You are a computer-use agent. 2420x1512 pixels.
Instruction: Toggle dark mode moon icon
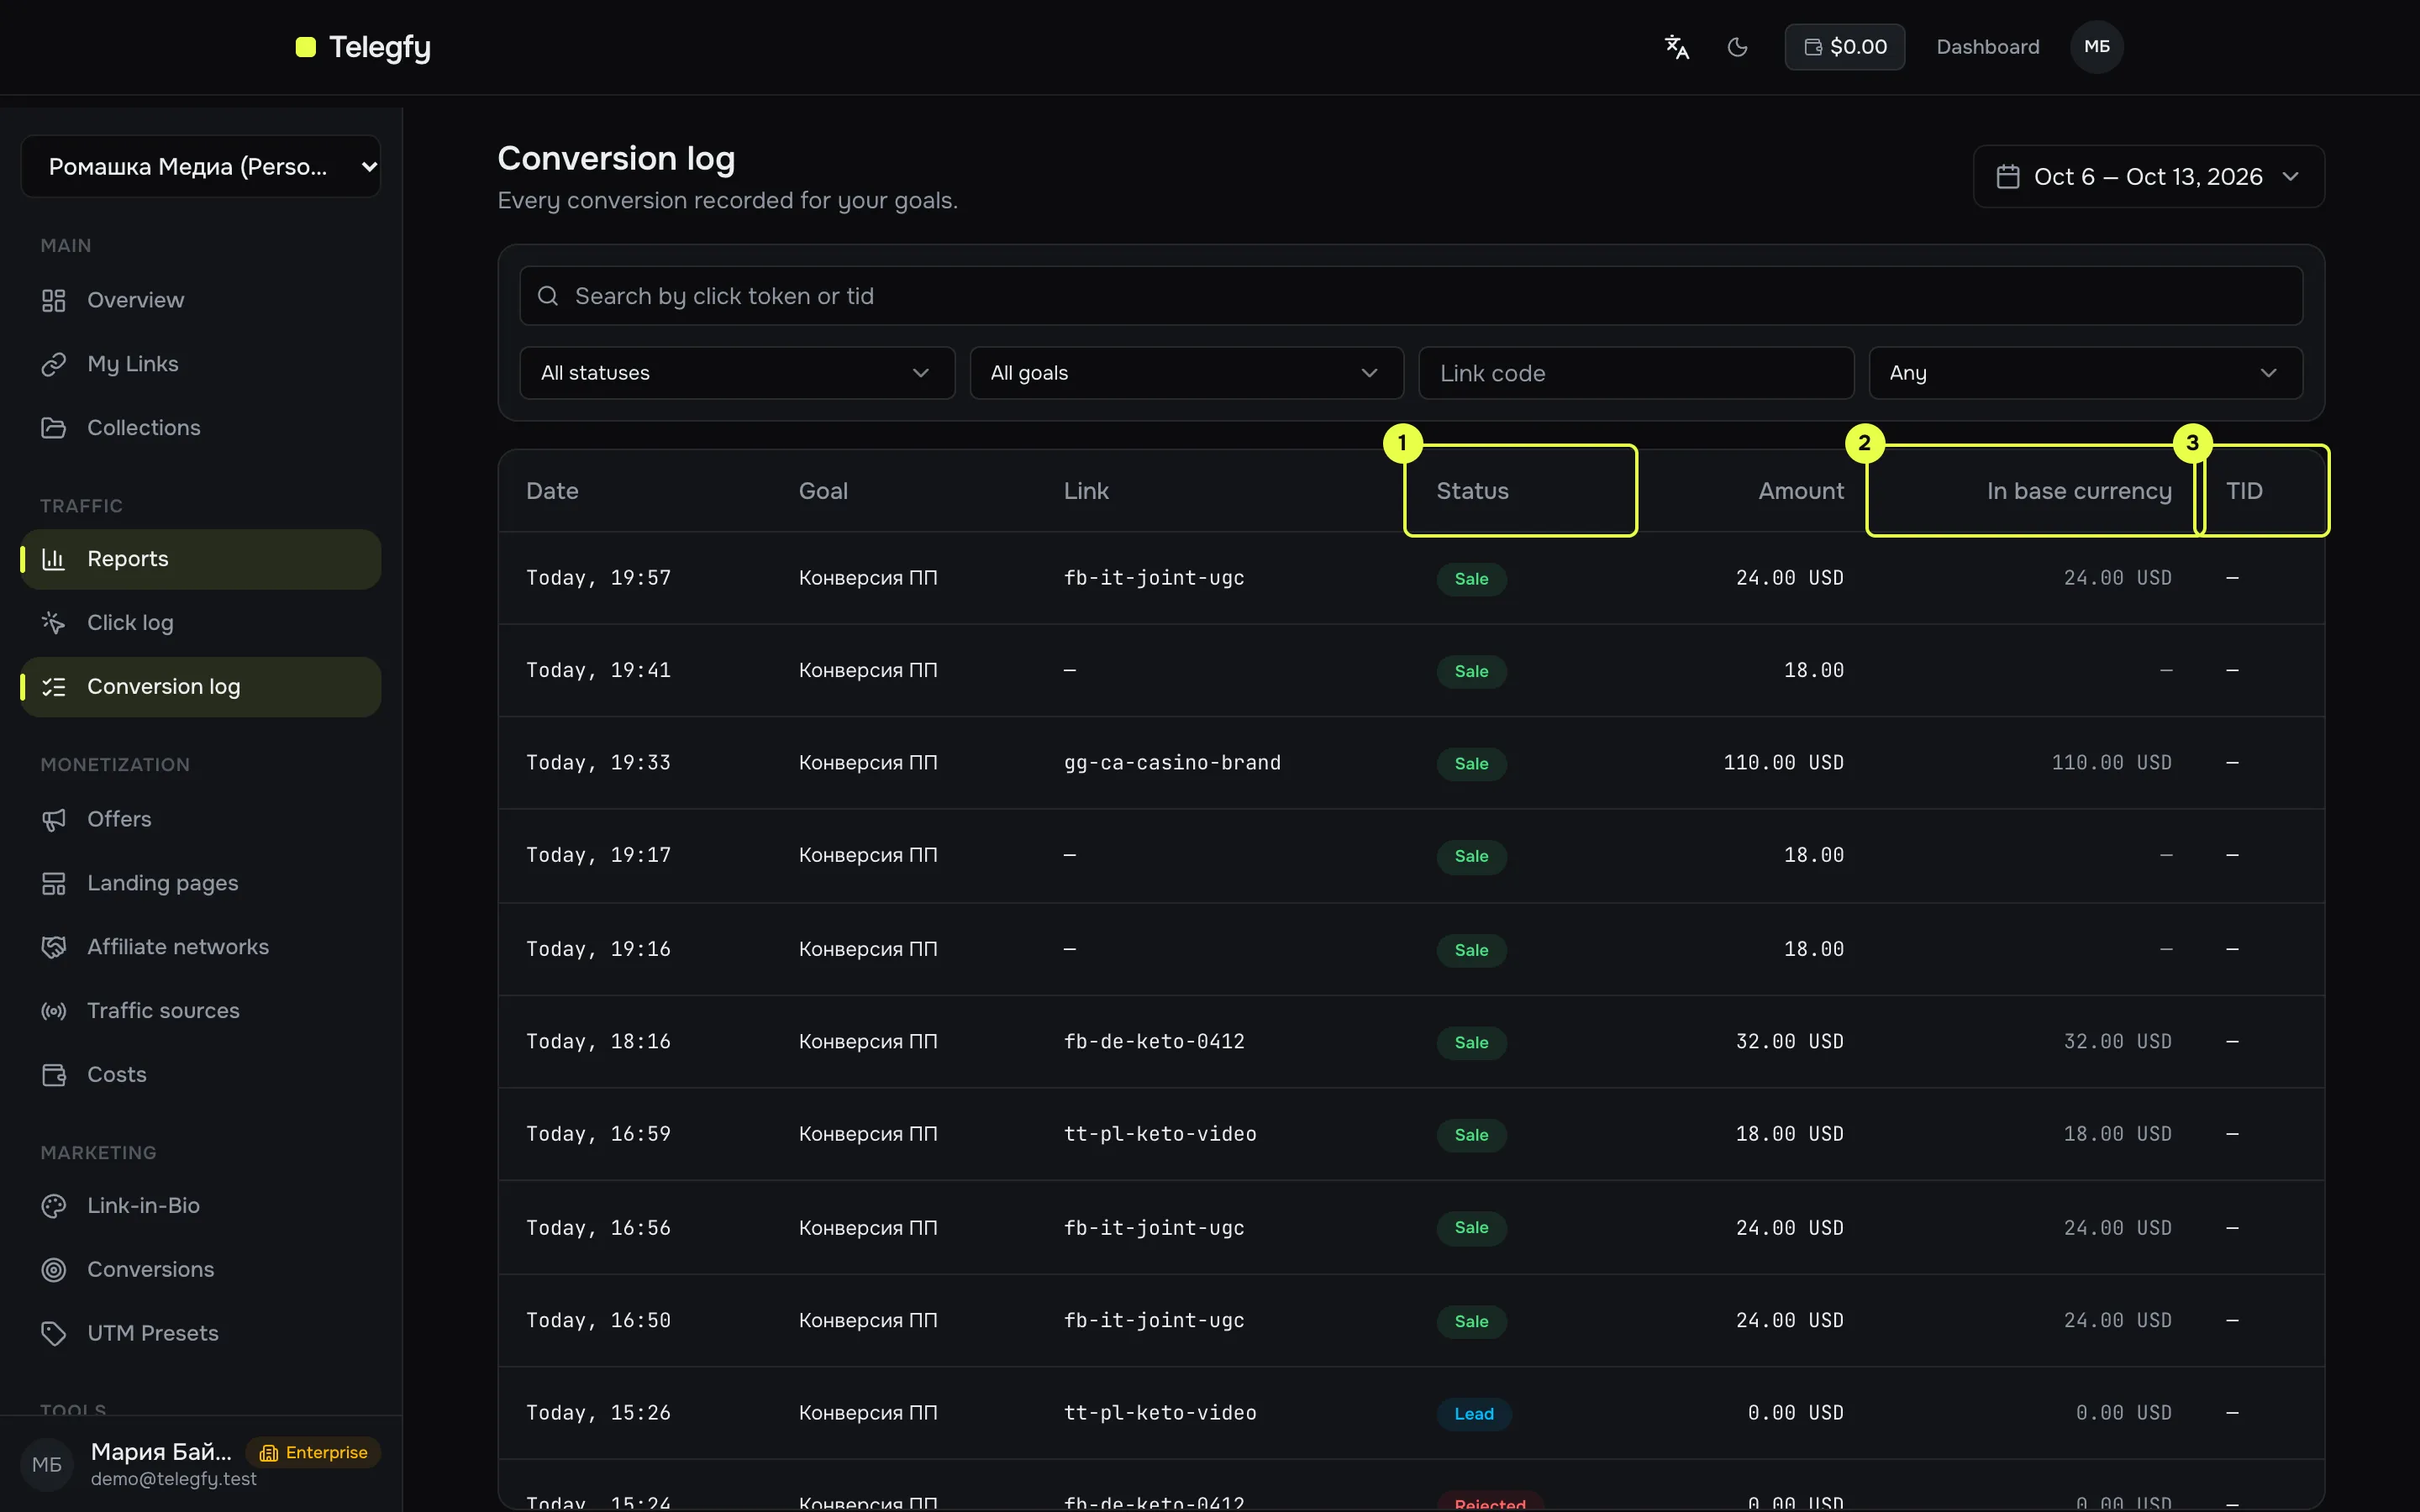tap(1738, 47)
